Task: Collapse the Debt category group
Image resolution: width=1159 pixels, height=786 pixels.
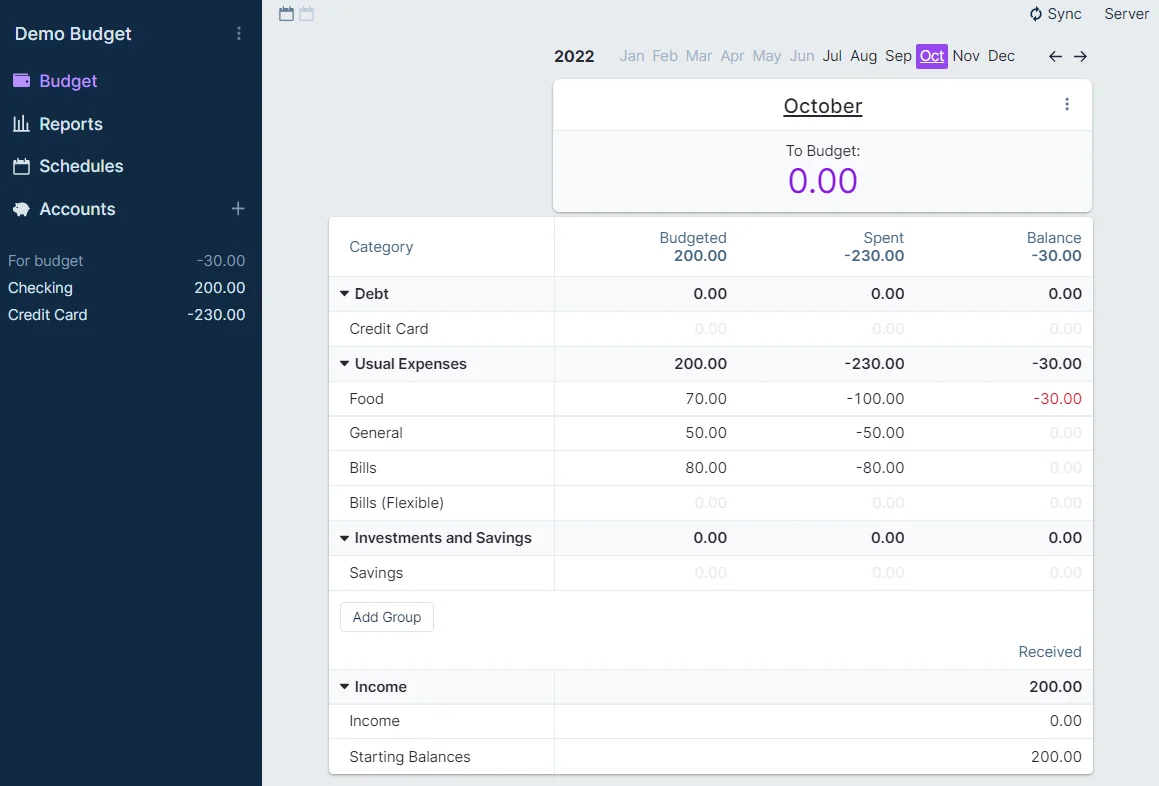Action: pyautogui.click(x=345, y=294)
